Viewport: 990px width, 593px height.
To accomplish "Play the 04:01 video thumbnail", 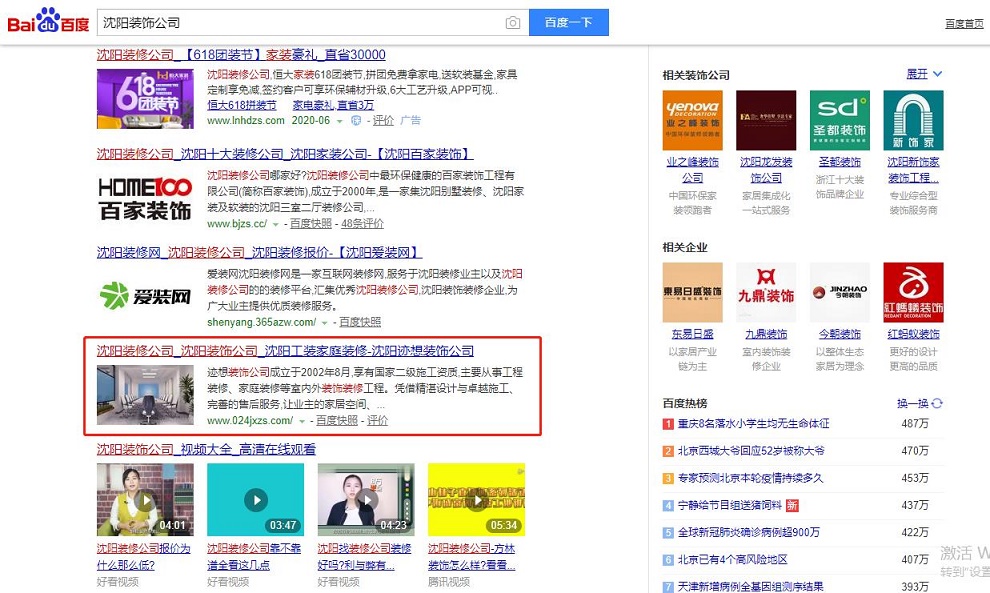I will click(x=145, y=500).
